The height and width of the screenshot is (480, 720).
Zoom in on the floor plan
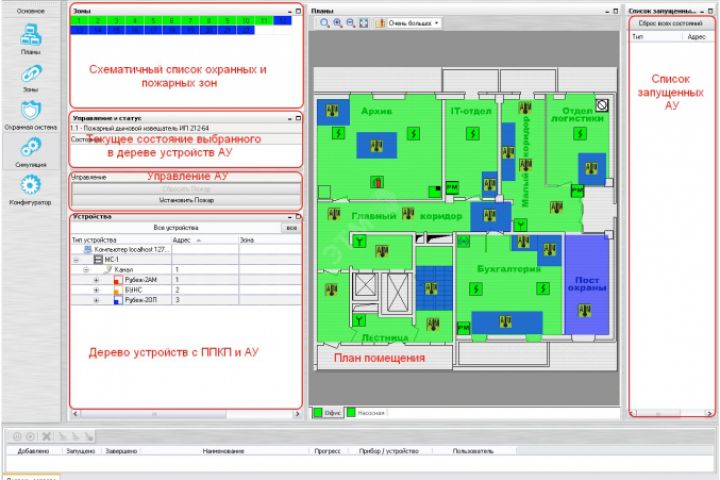click(x=338, y=23)
